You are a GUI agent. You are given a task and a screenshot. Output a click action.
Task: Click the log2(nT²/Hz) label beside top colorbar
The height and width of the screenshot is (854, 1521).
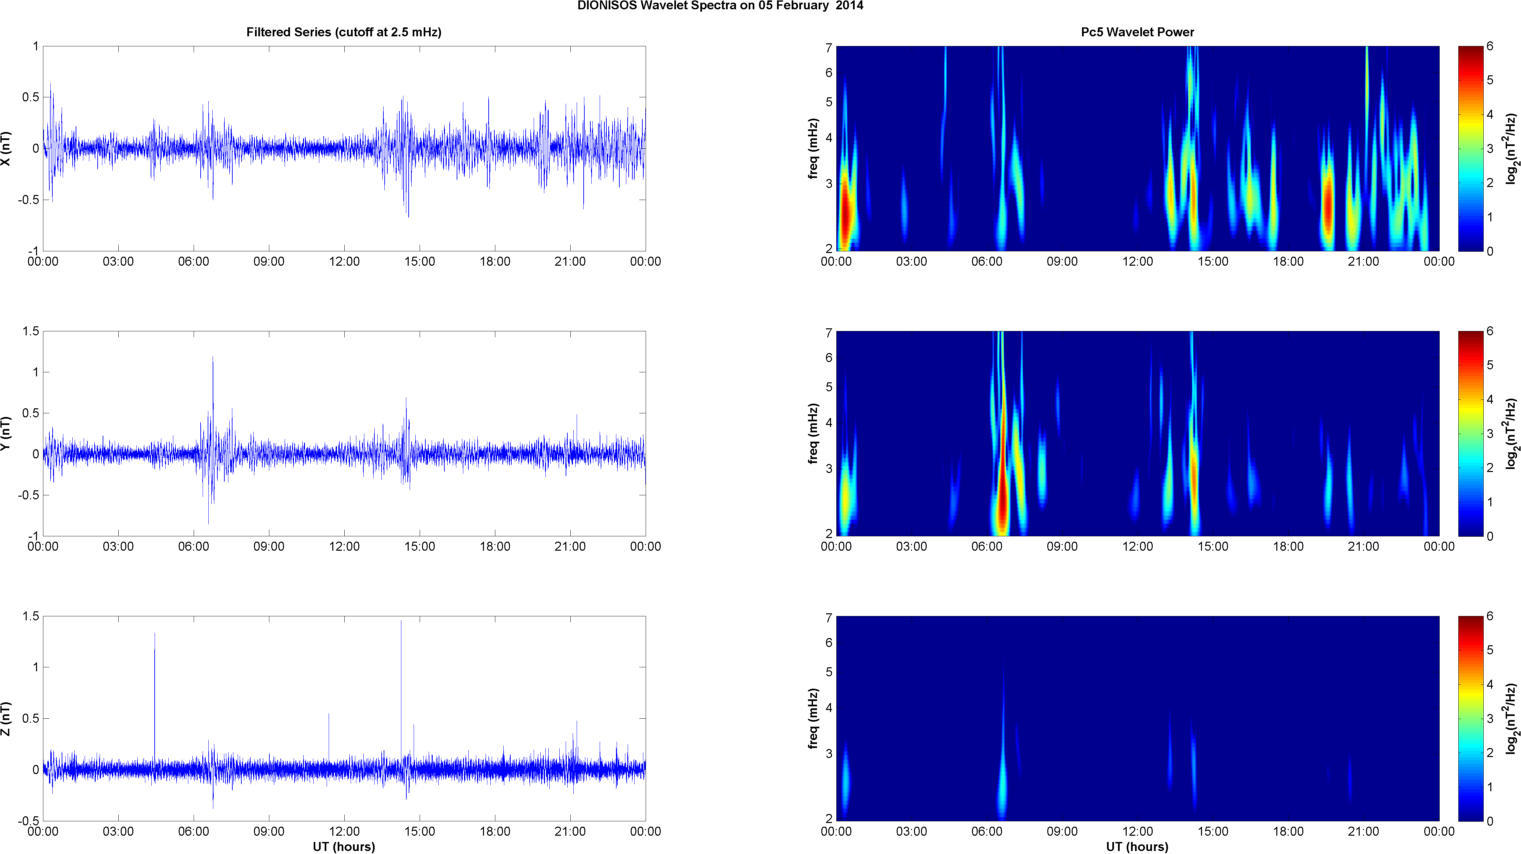[1512, 149]
